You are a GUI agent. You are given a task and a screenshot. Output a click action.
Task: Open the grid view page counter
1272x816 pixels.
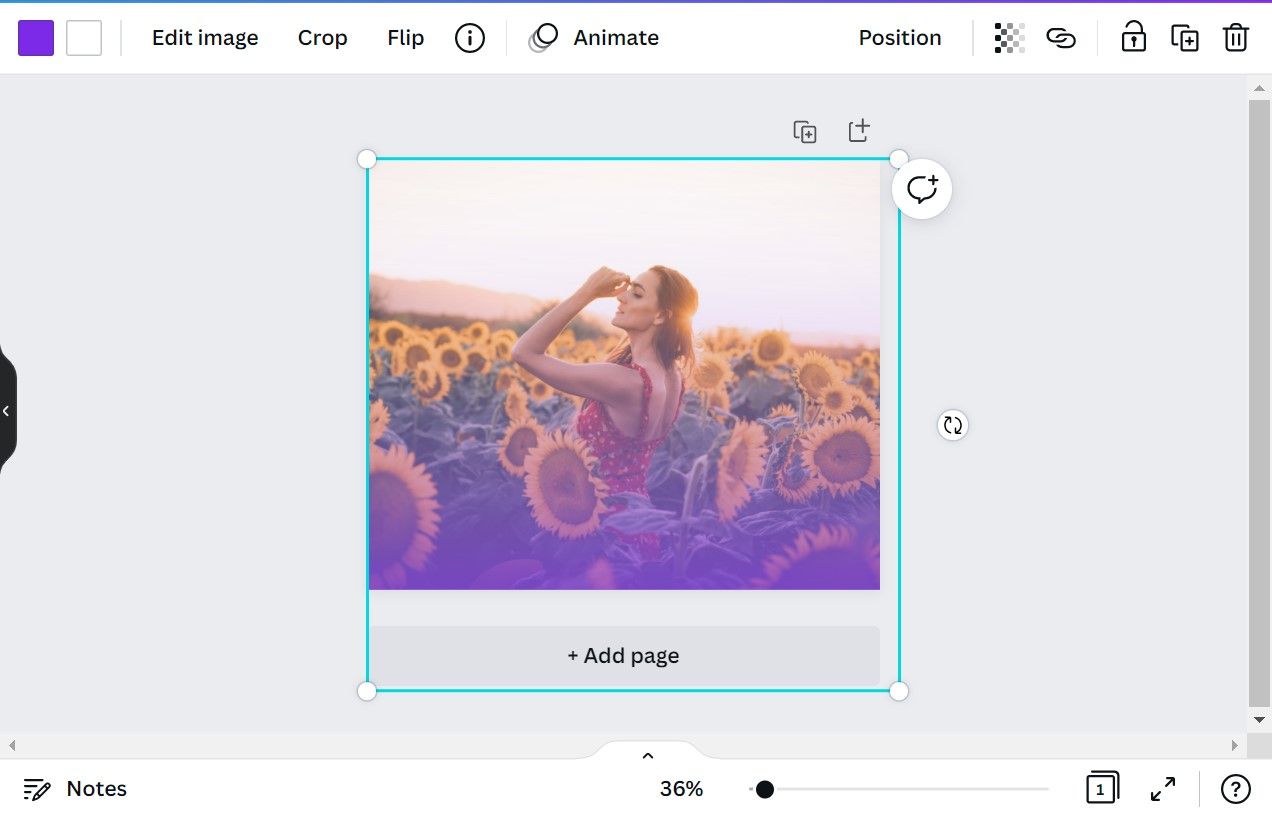pos(1101,789)
